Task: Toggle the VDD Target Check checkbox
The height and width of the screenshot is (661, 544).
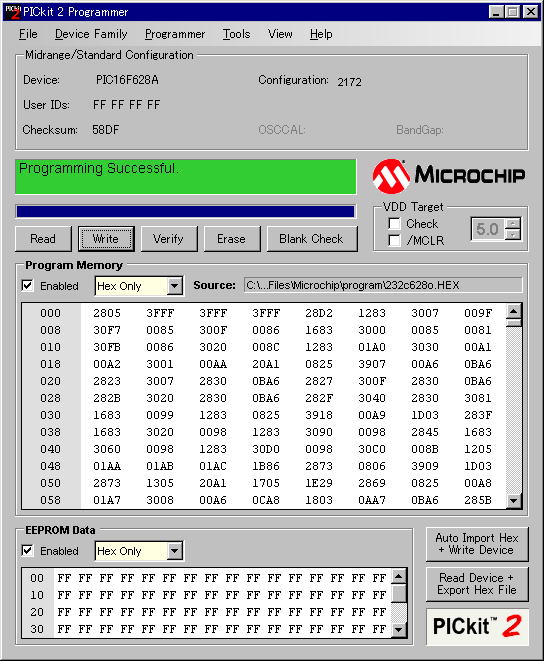Action: (x=394, y=223)
